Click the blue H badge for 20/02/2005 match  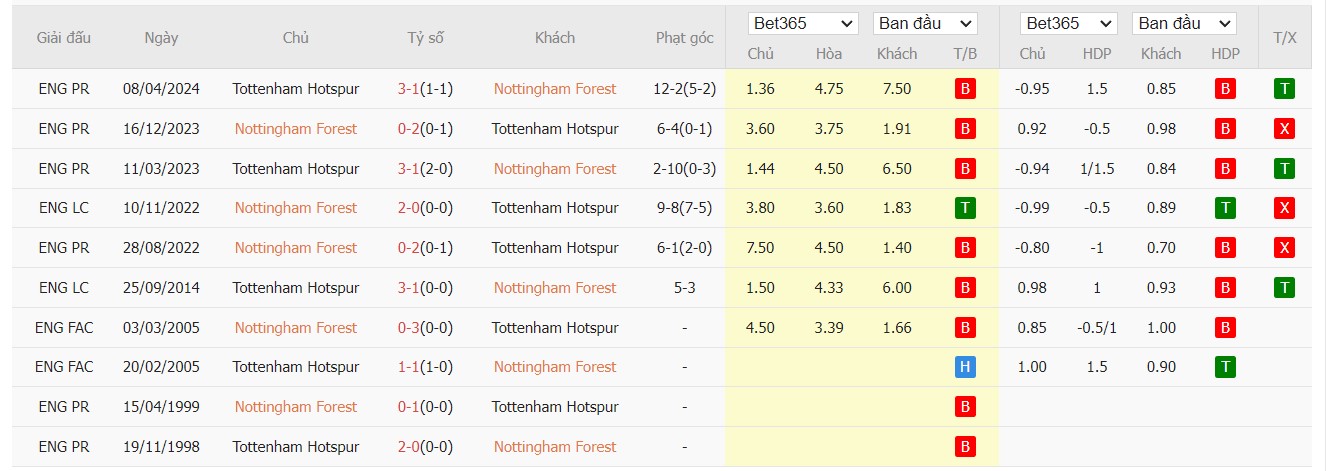(x=965, y=367)
